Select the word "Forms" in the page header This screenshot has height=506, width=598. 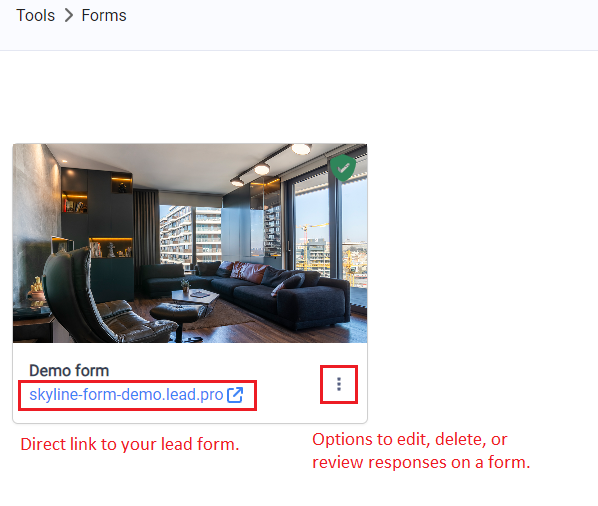[x=104, y=16]
